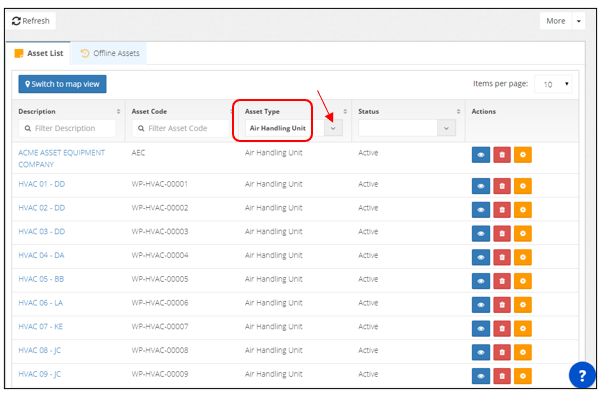This screenshot has height=394, width=600.
Task: Expand the Status filter dropdown
Action: click(x=446, y=128)
